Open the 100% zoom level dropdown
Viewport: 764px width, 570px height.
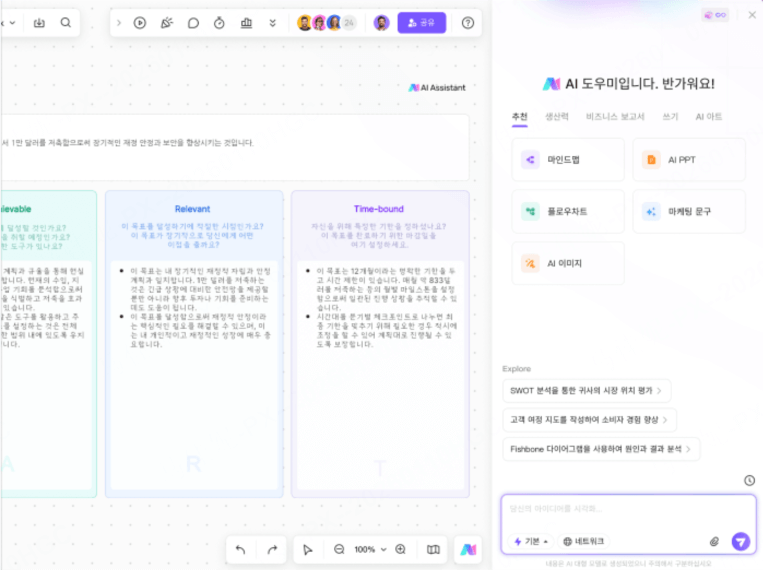click(x=370, y=550)
